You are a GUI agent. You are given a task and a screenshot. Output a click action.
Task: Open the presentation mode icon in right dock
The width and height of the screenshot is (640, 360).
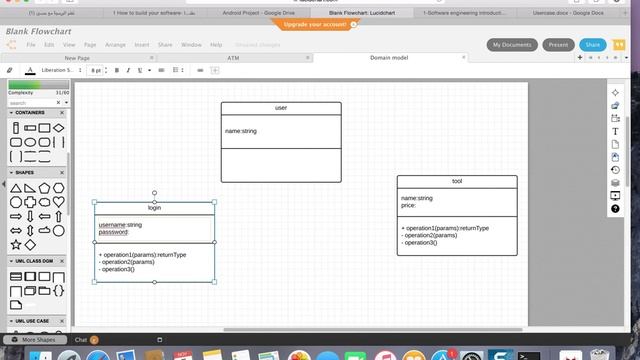click(615, 196)
